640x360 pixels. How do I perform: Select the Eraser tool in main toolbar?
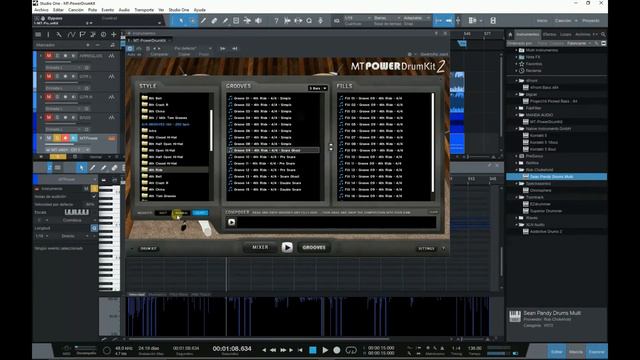coord(214,20)
